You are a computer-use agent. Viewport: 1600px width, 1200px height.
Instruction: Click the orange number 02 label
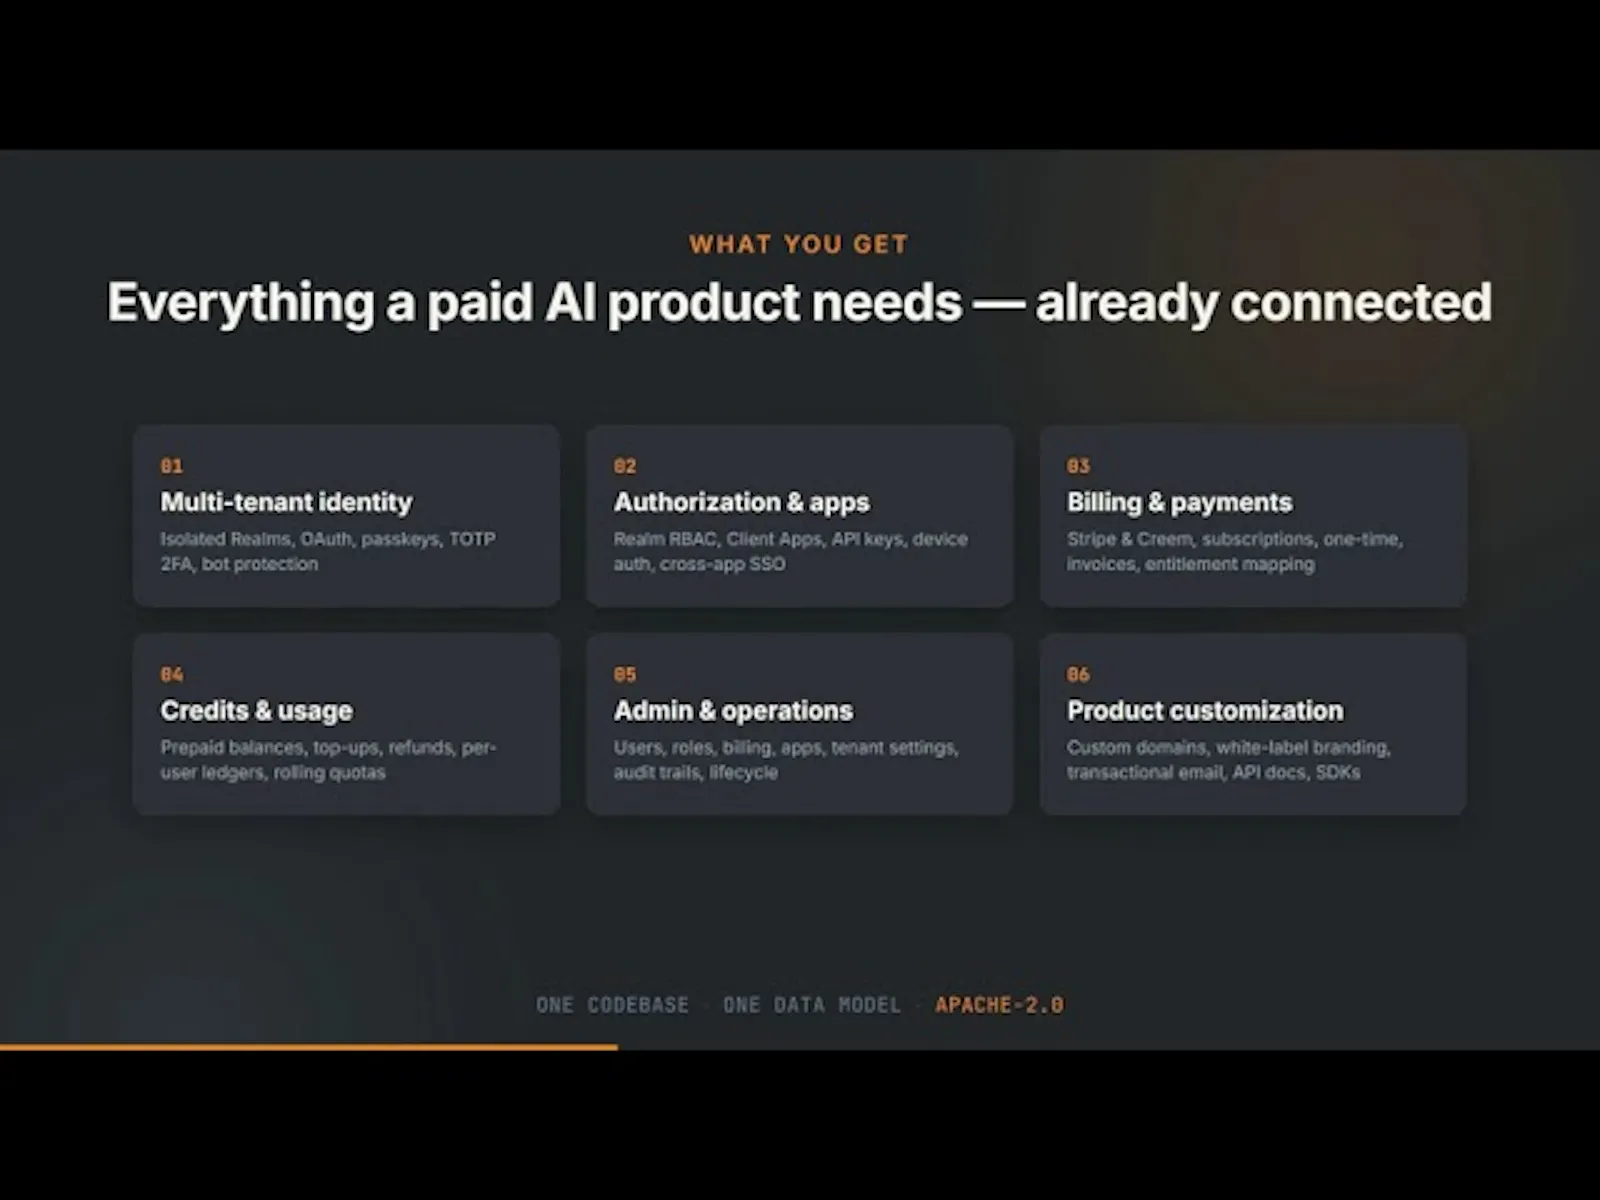pos(625,466)
